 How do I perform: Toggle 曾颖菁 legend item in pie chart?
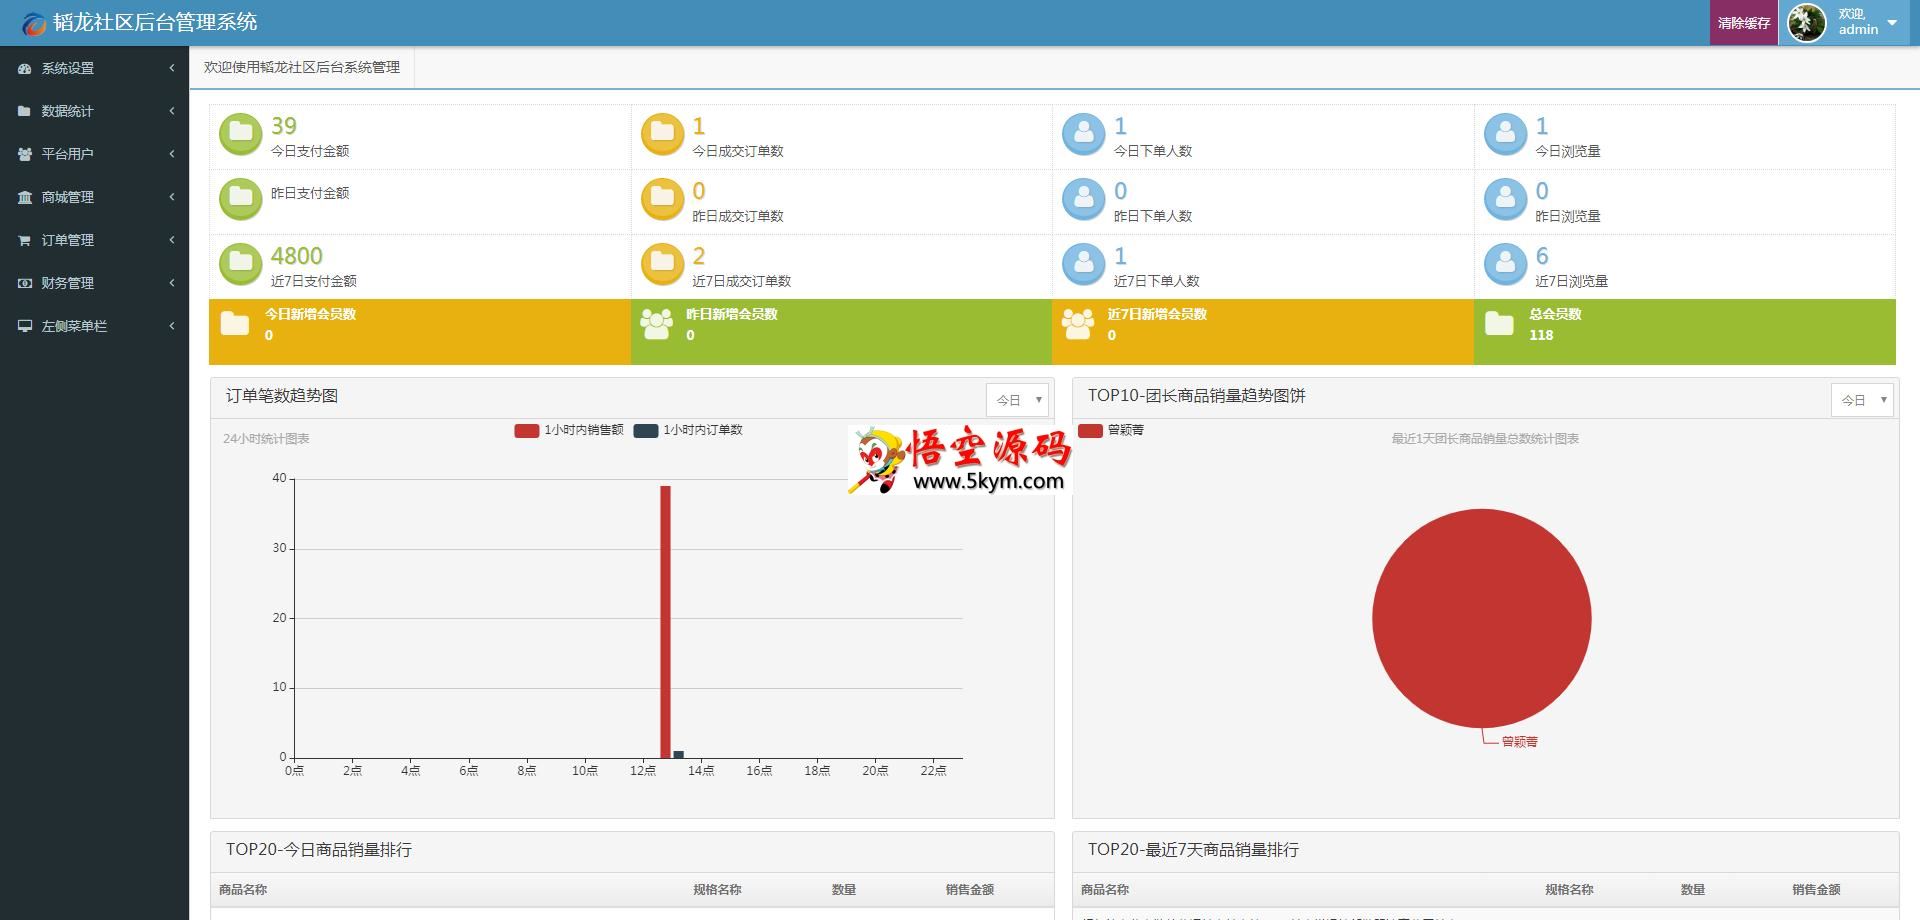coord(1111,430)
